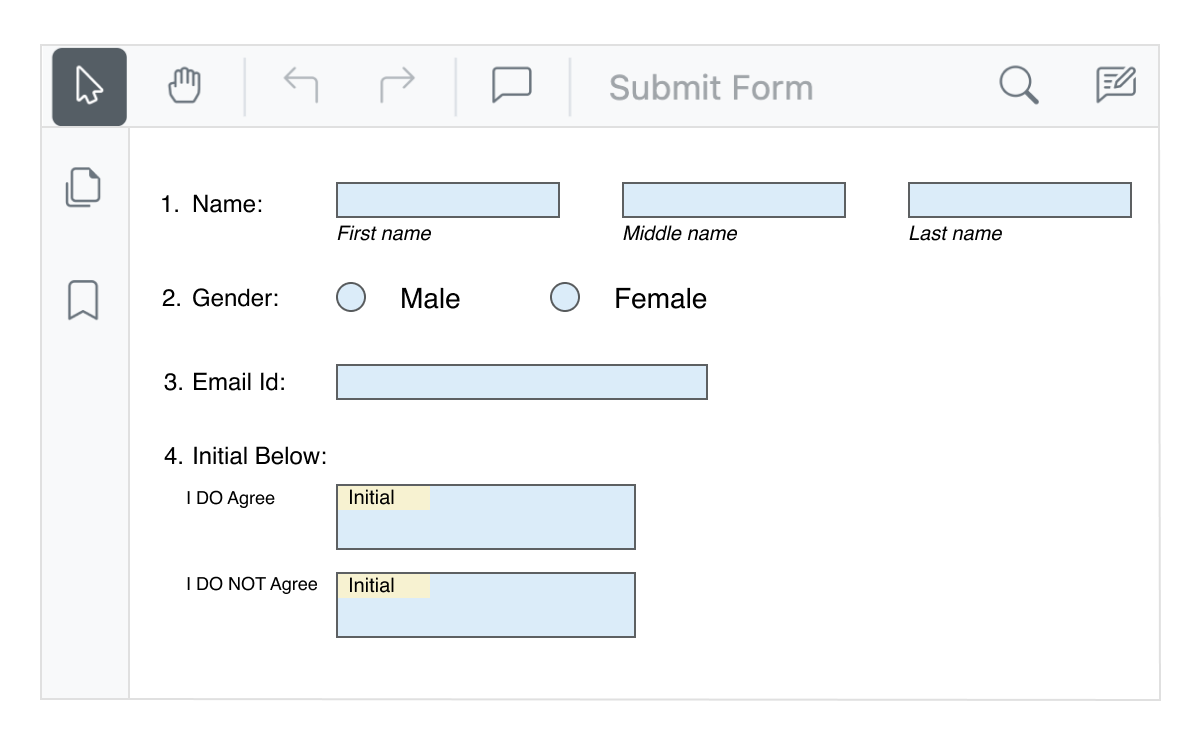The height and width of the screenshot is (740, 1200).
Task: Click the Email Id input field
Action: point(522,381)
